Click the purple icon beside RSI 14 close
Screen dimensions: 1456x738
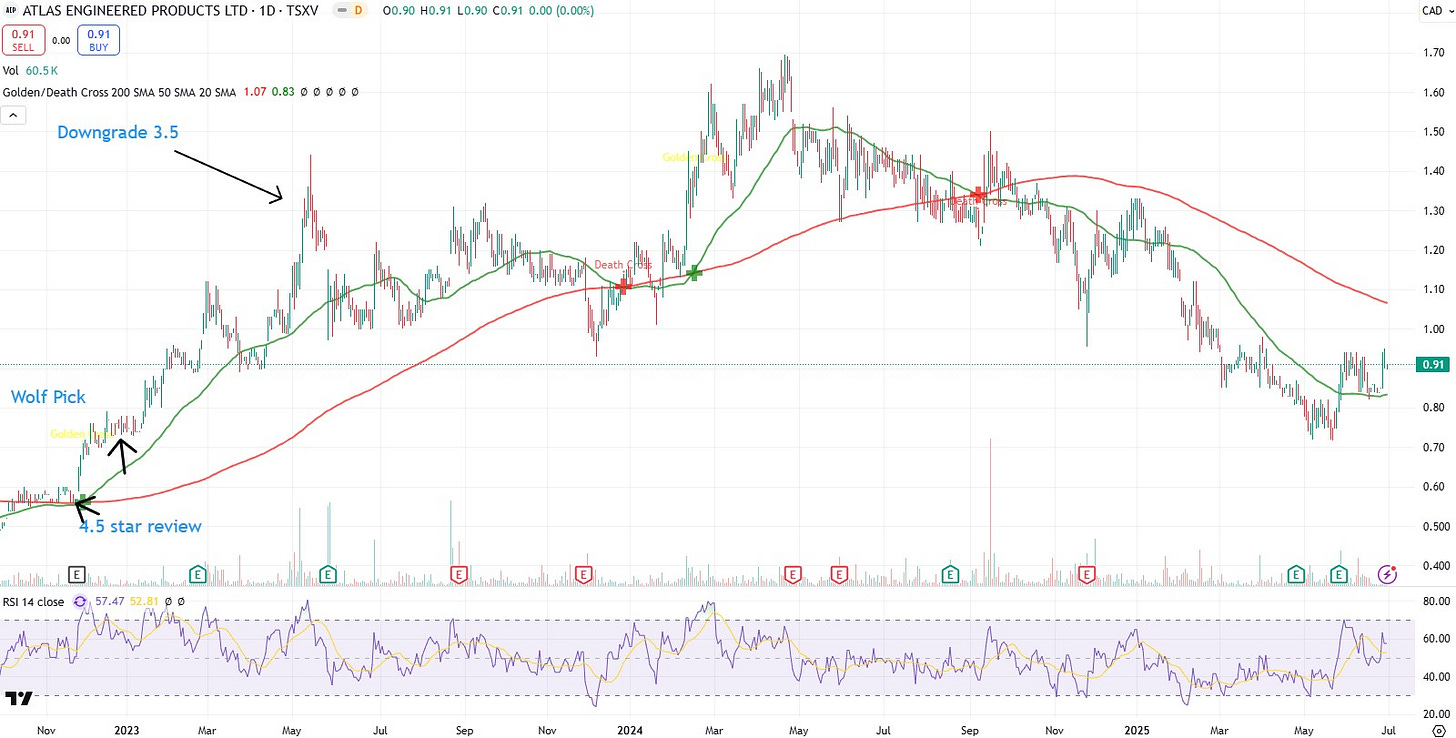point(80,602)
